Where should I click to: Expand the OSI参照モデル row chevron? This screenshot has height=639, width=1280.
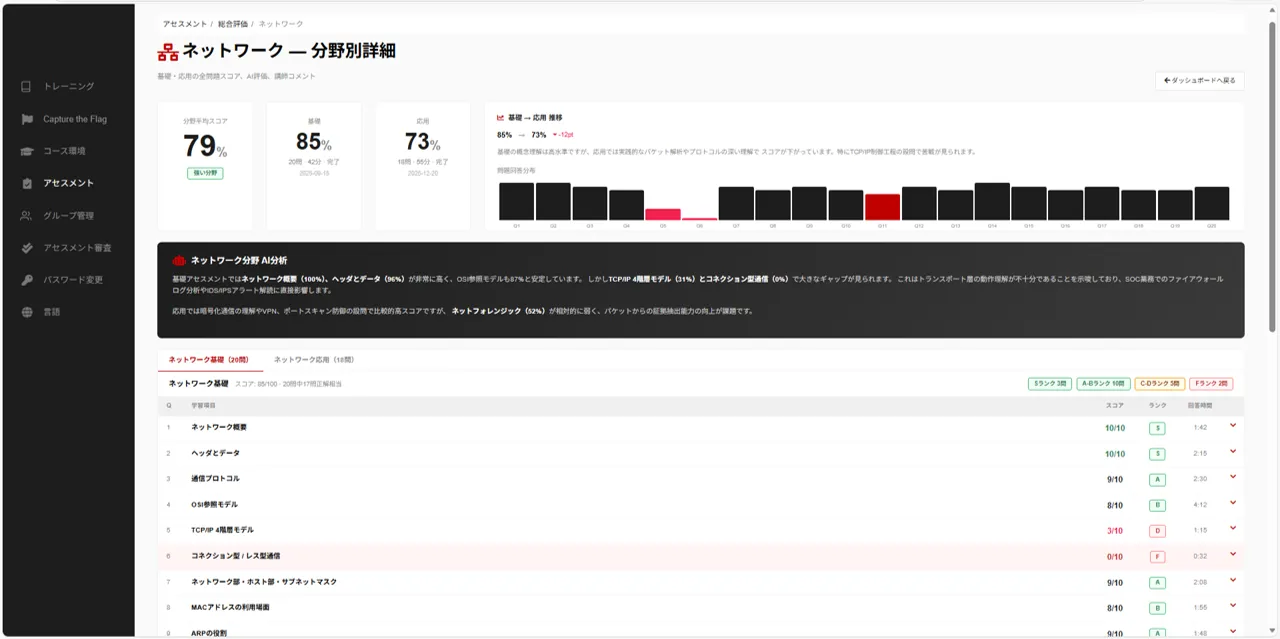click(1233, 503)
